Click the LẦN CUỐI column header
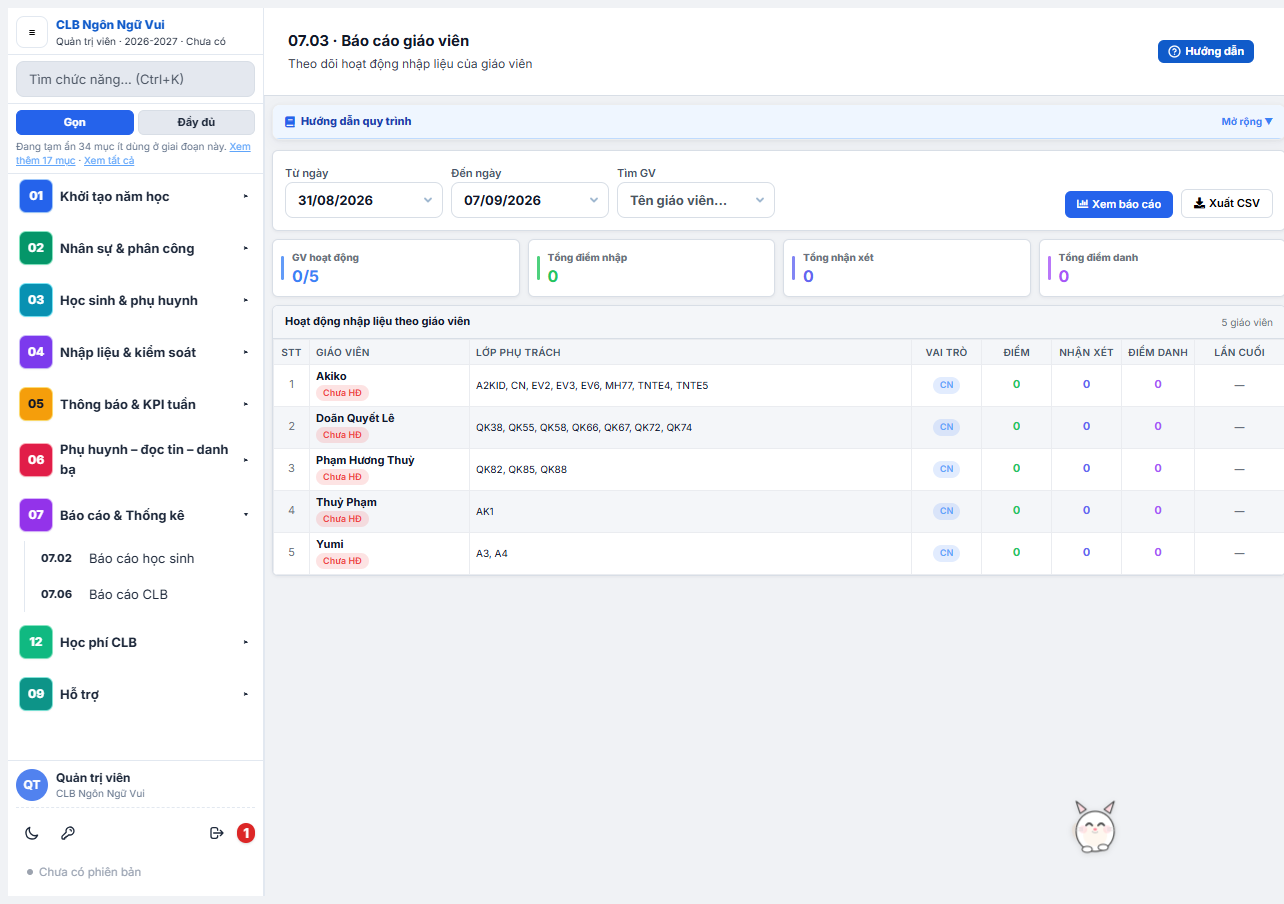 click(1239, 352)
